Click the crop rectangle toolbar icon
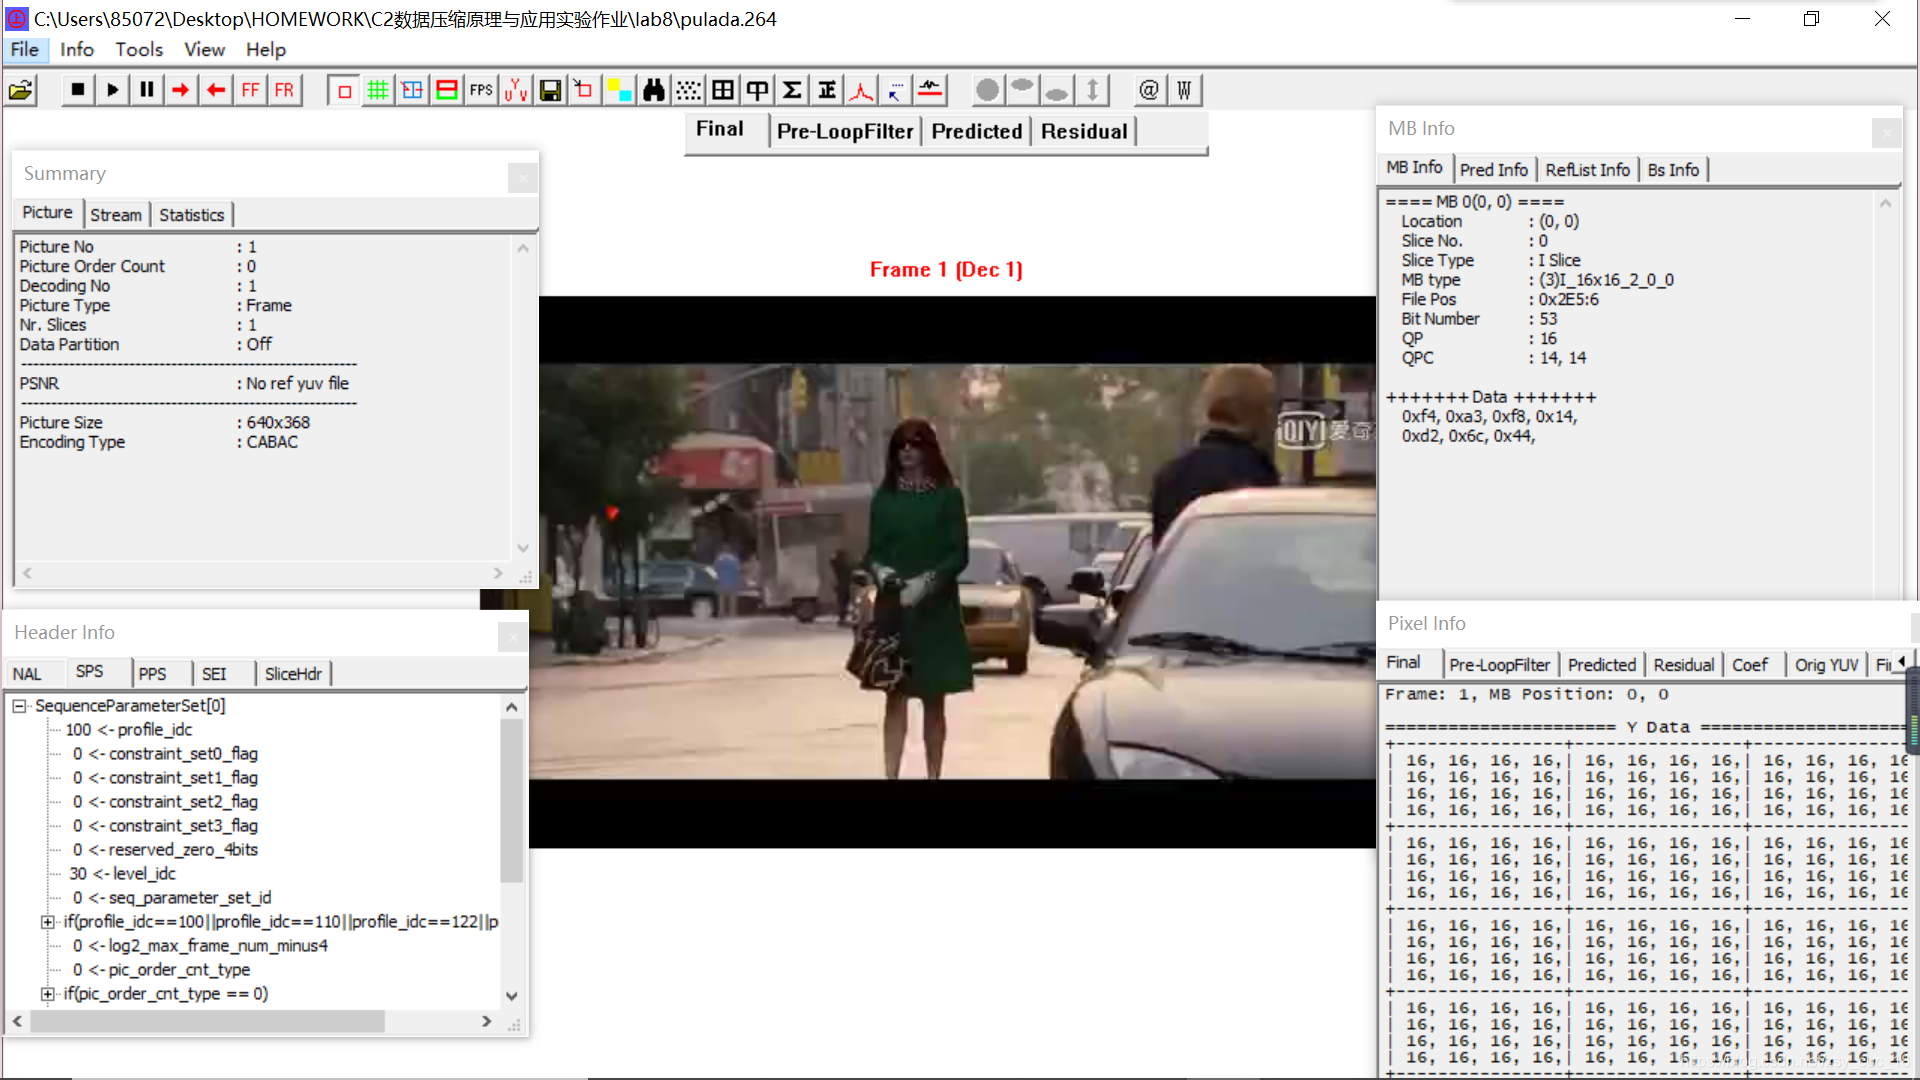1920x1080 pixels. coord(584,91)
